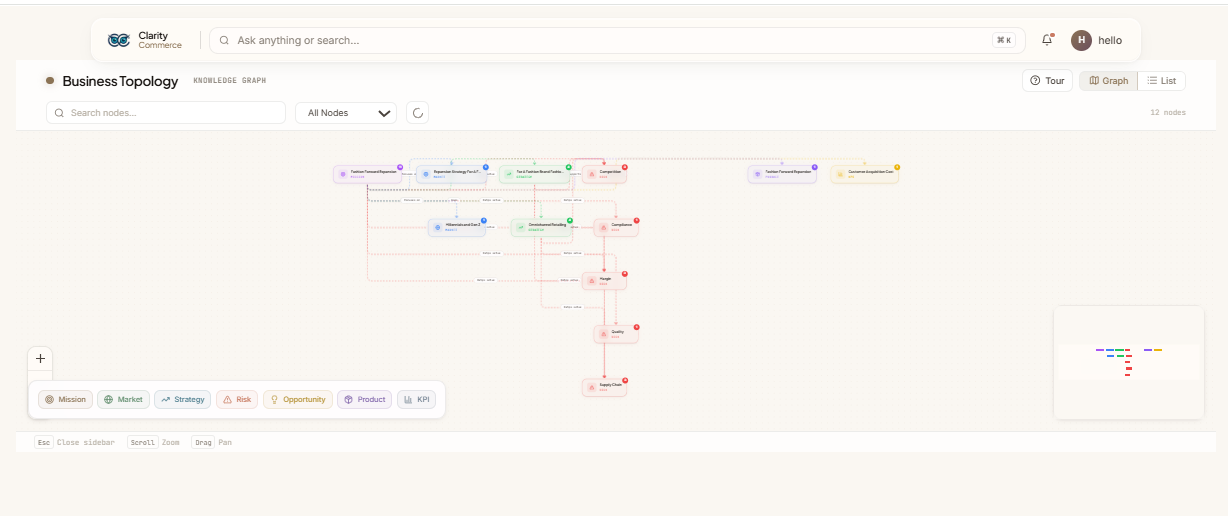Click the Business Topology heading
1228x516 pixels.
coord(120,81)
